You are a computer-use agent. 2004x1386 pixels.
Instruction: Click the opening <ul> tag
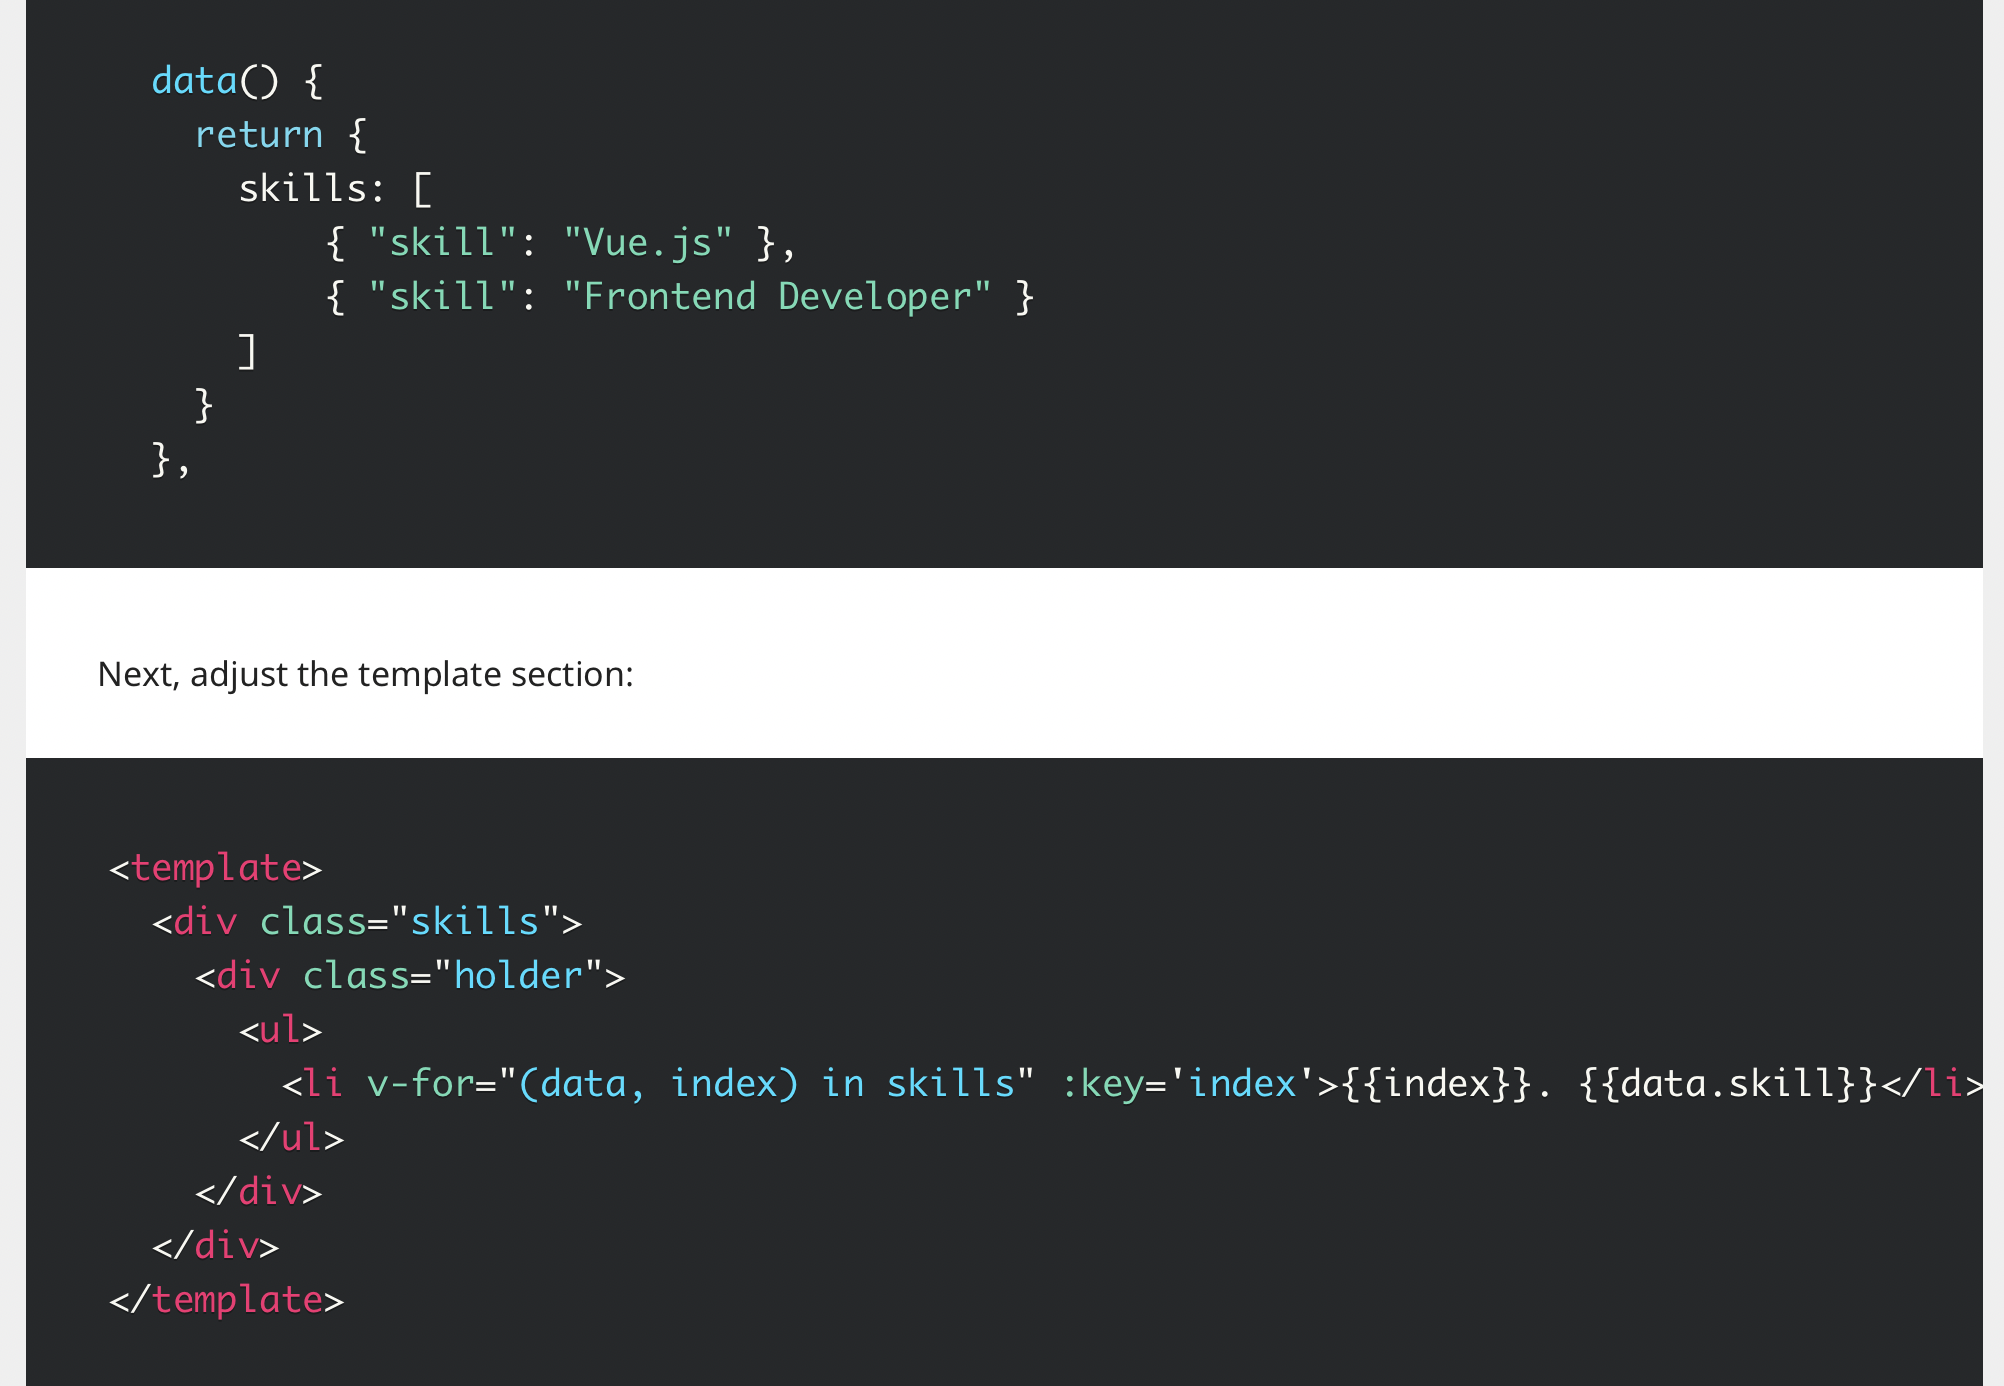(x=281, y=1030)
